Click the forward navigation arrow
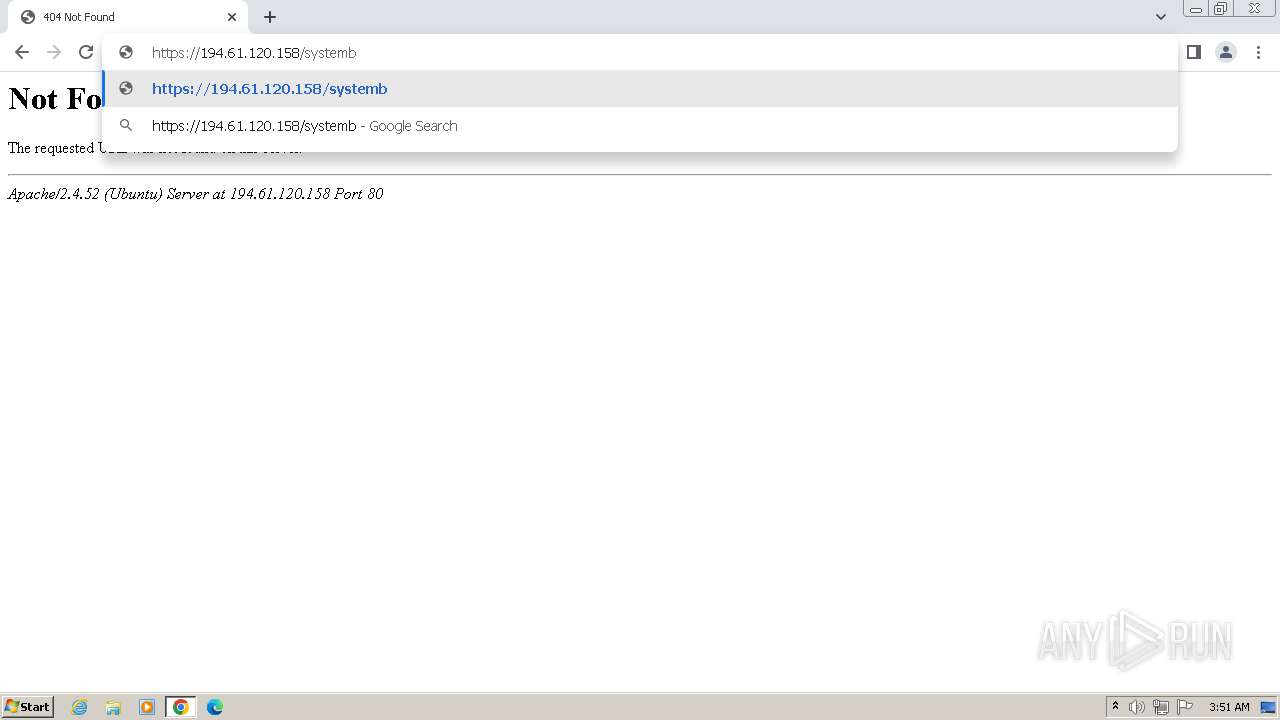 coord(54,52)
